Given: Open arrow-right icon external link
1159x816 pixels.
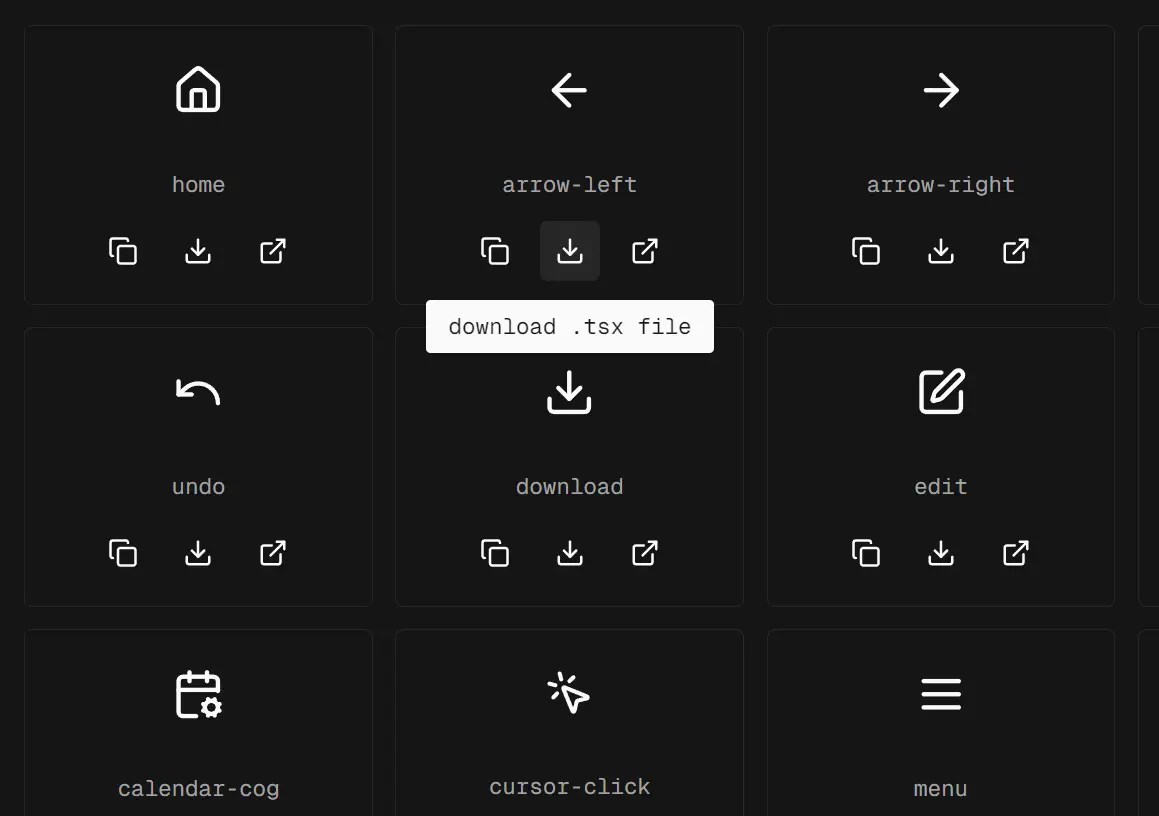Looking at the screenshot, I should click(1016, 251).
